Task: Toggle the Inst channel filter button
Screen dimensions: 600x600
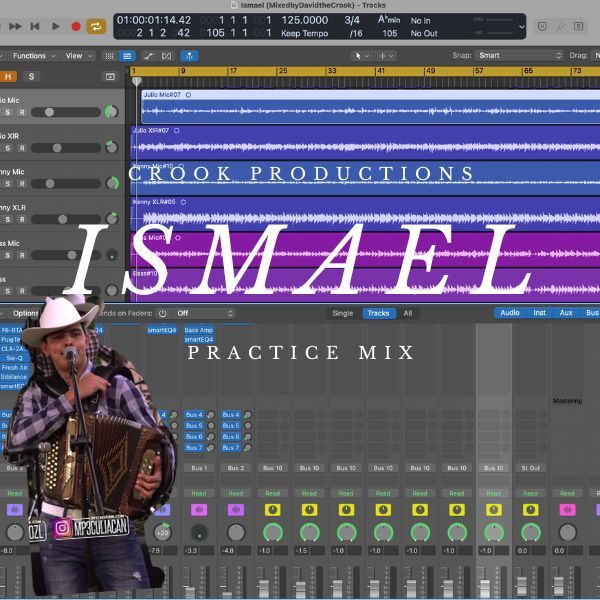Action: [x=540, y=313]
